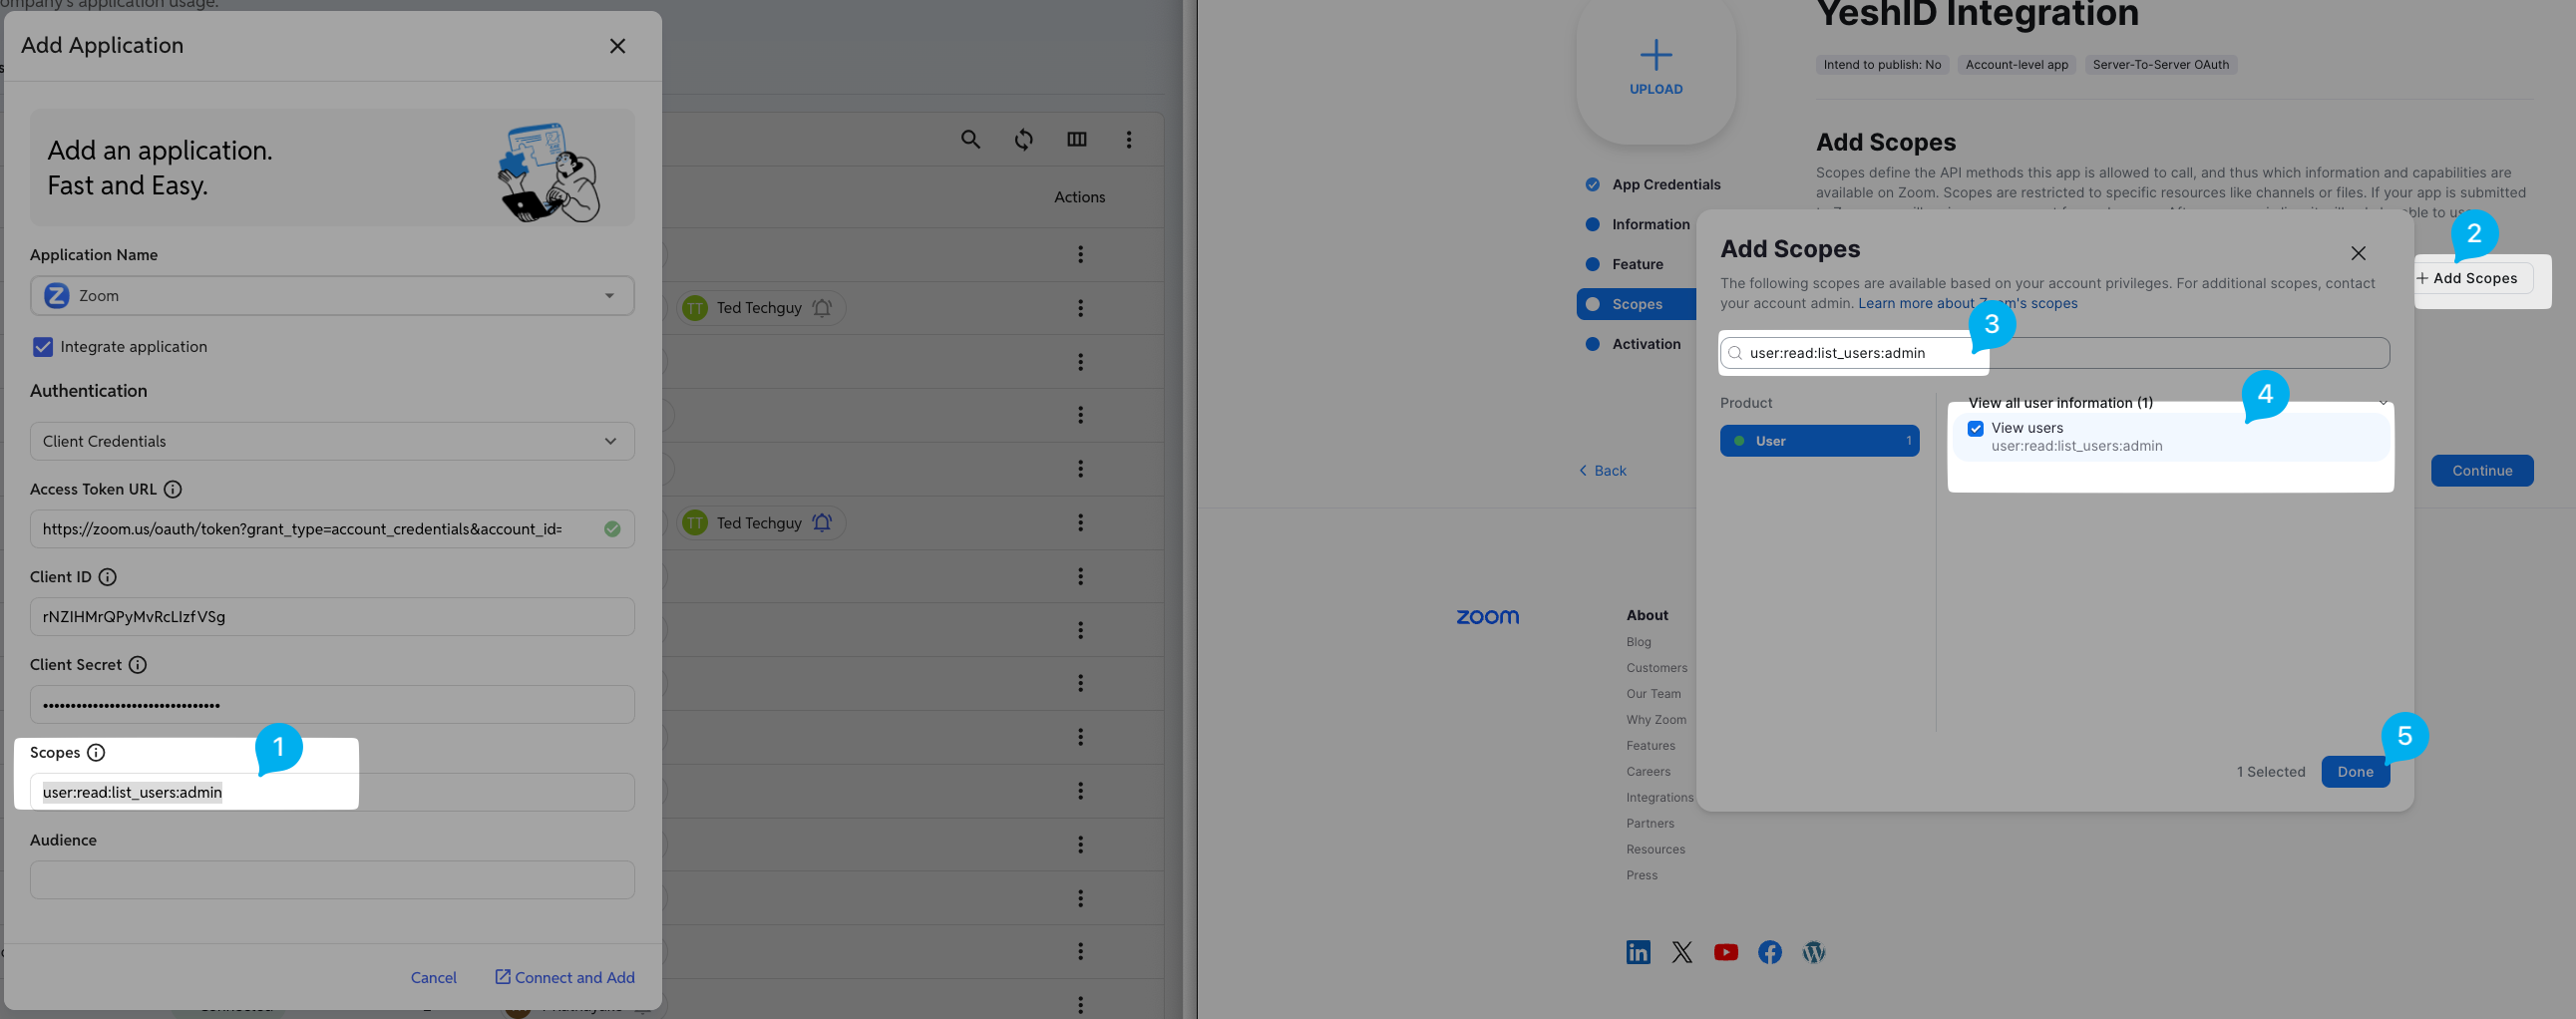
Task: Open YouTube icon in Zoom footer
Action: coord(1726,952)
